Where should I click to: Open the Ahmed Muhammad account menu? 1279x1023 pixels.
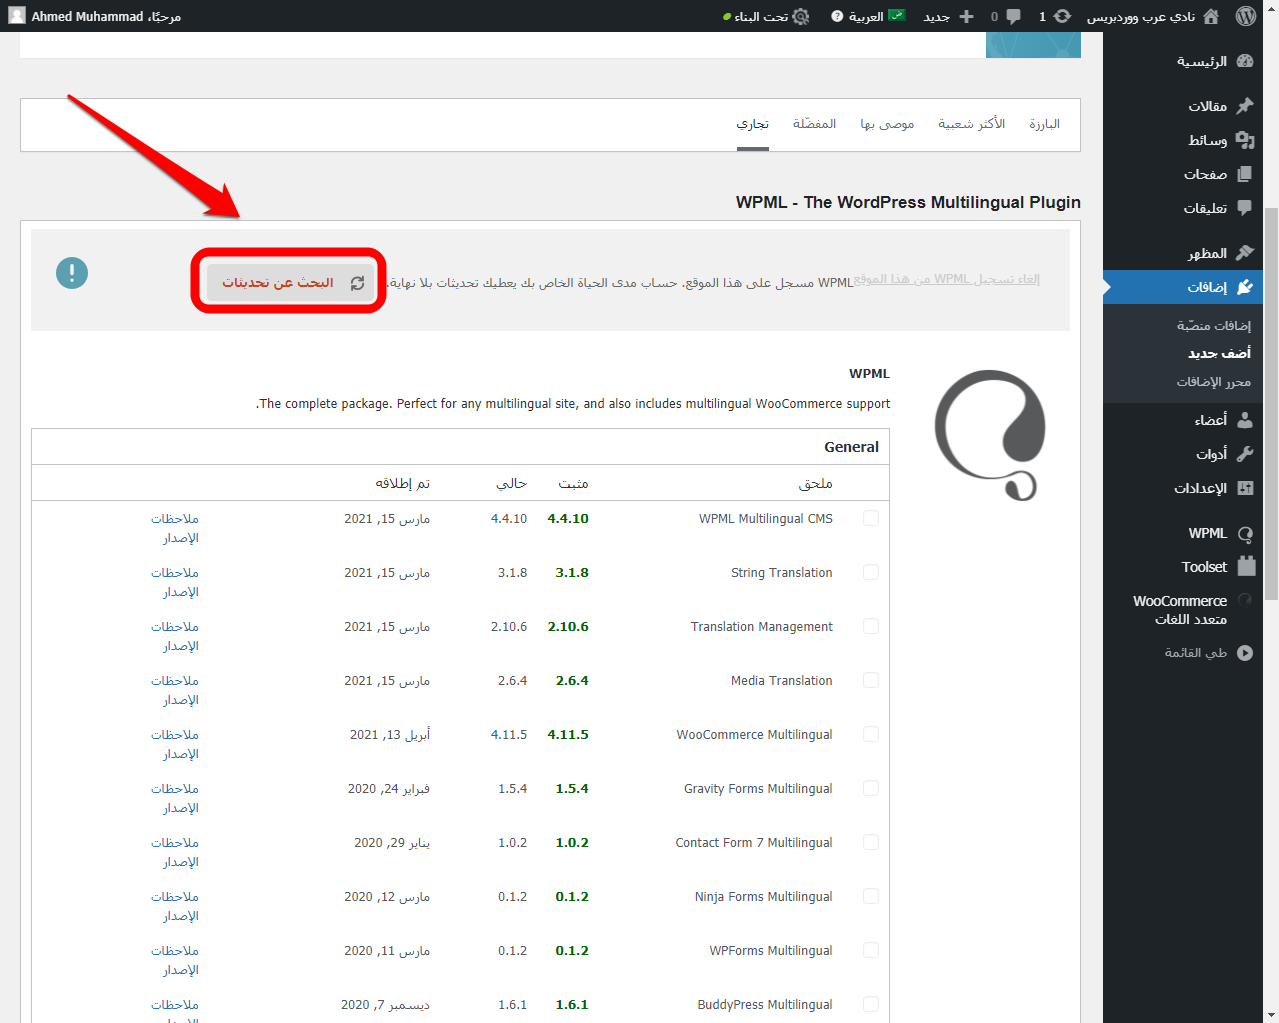point(95,16)
